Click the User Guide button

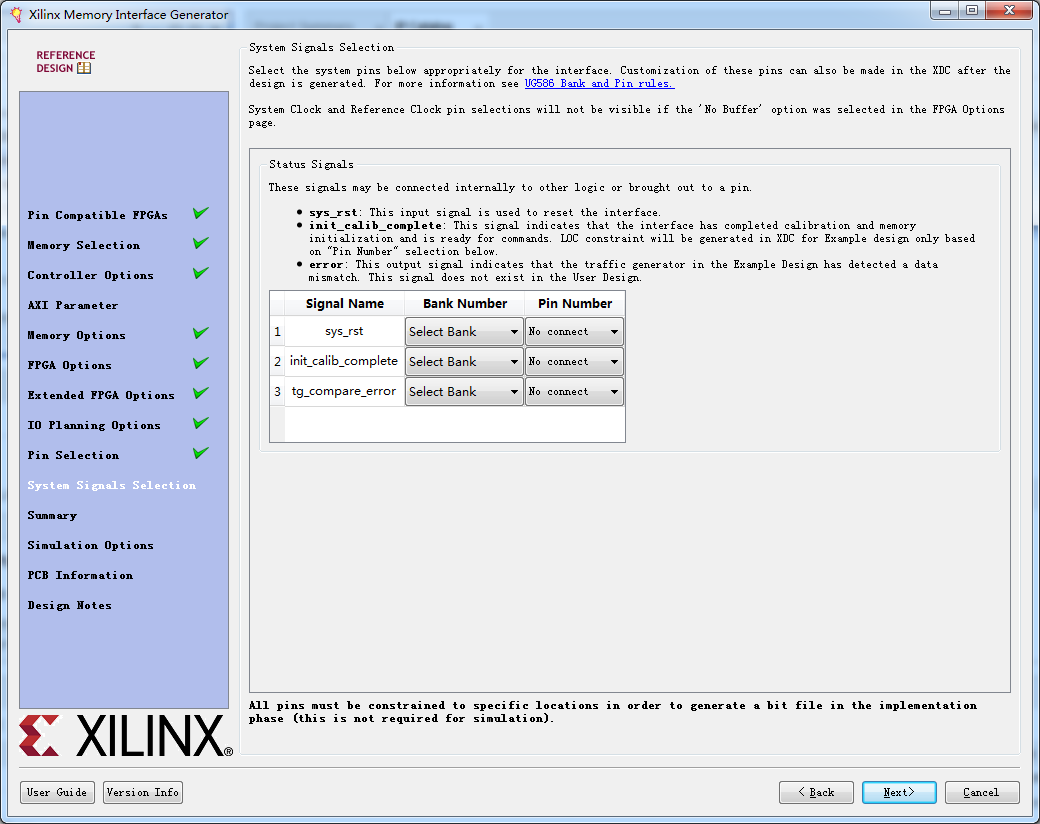(57, 792)
